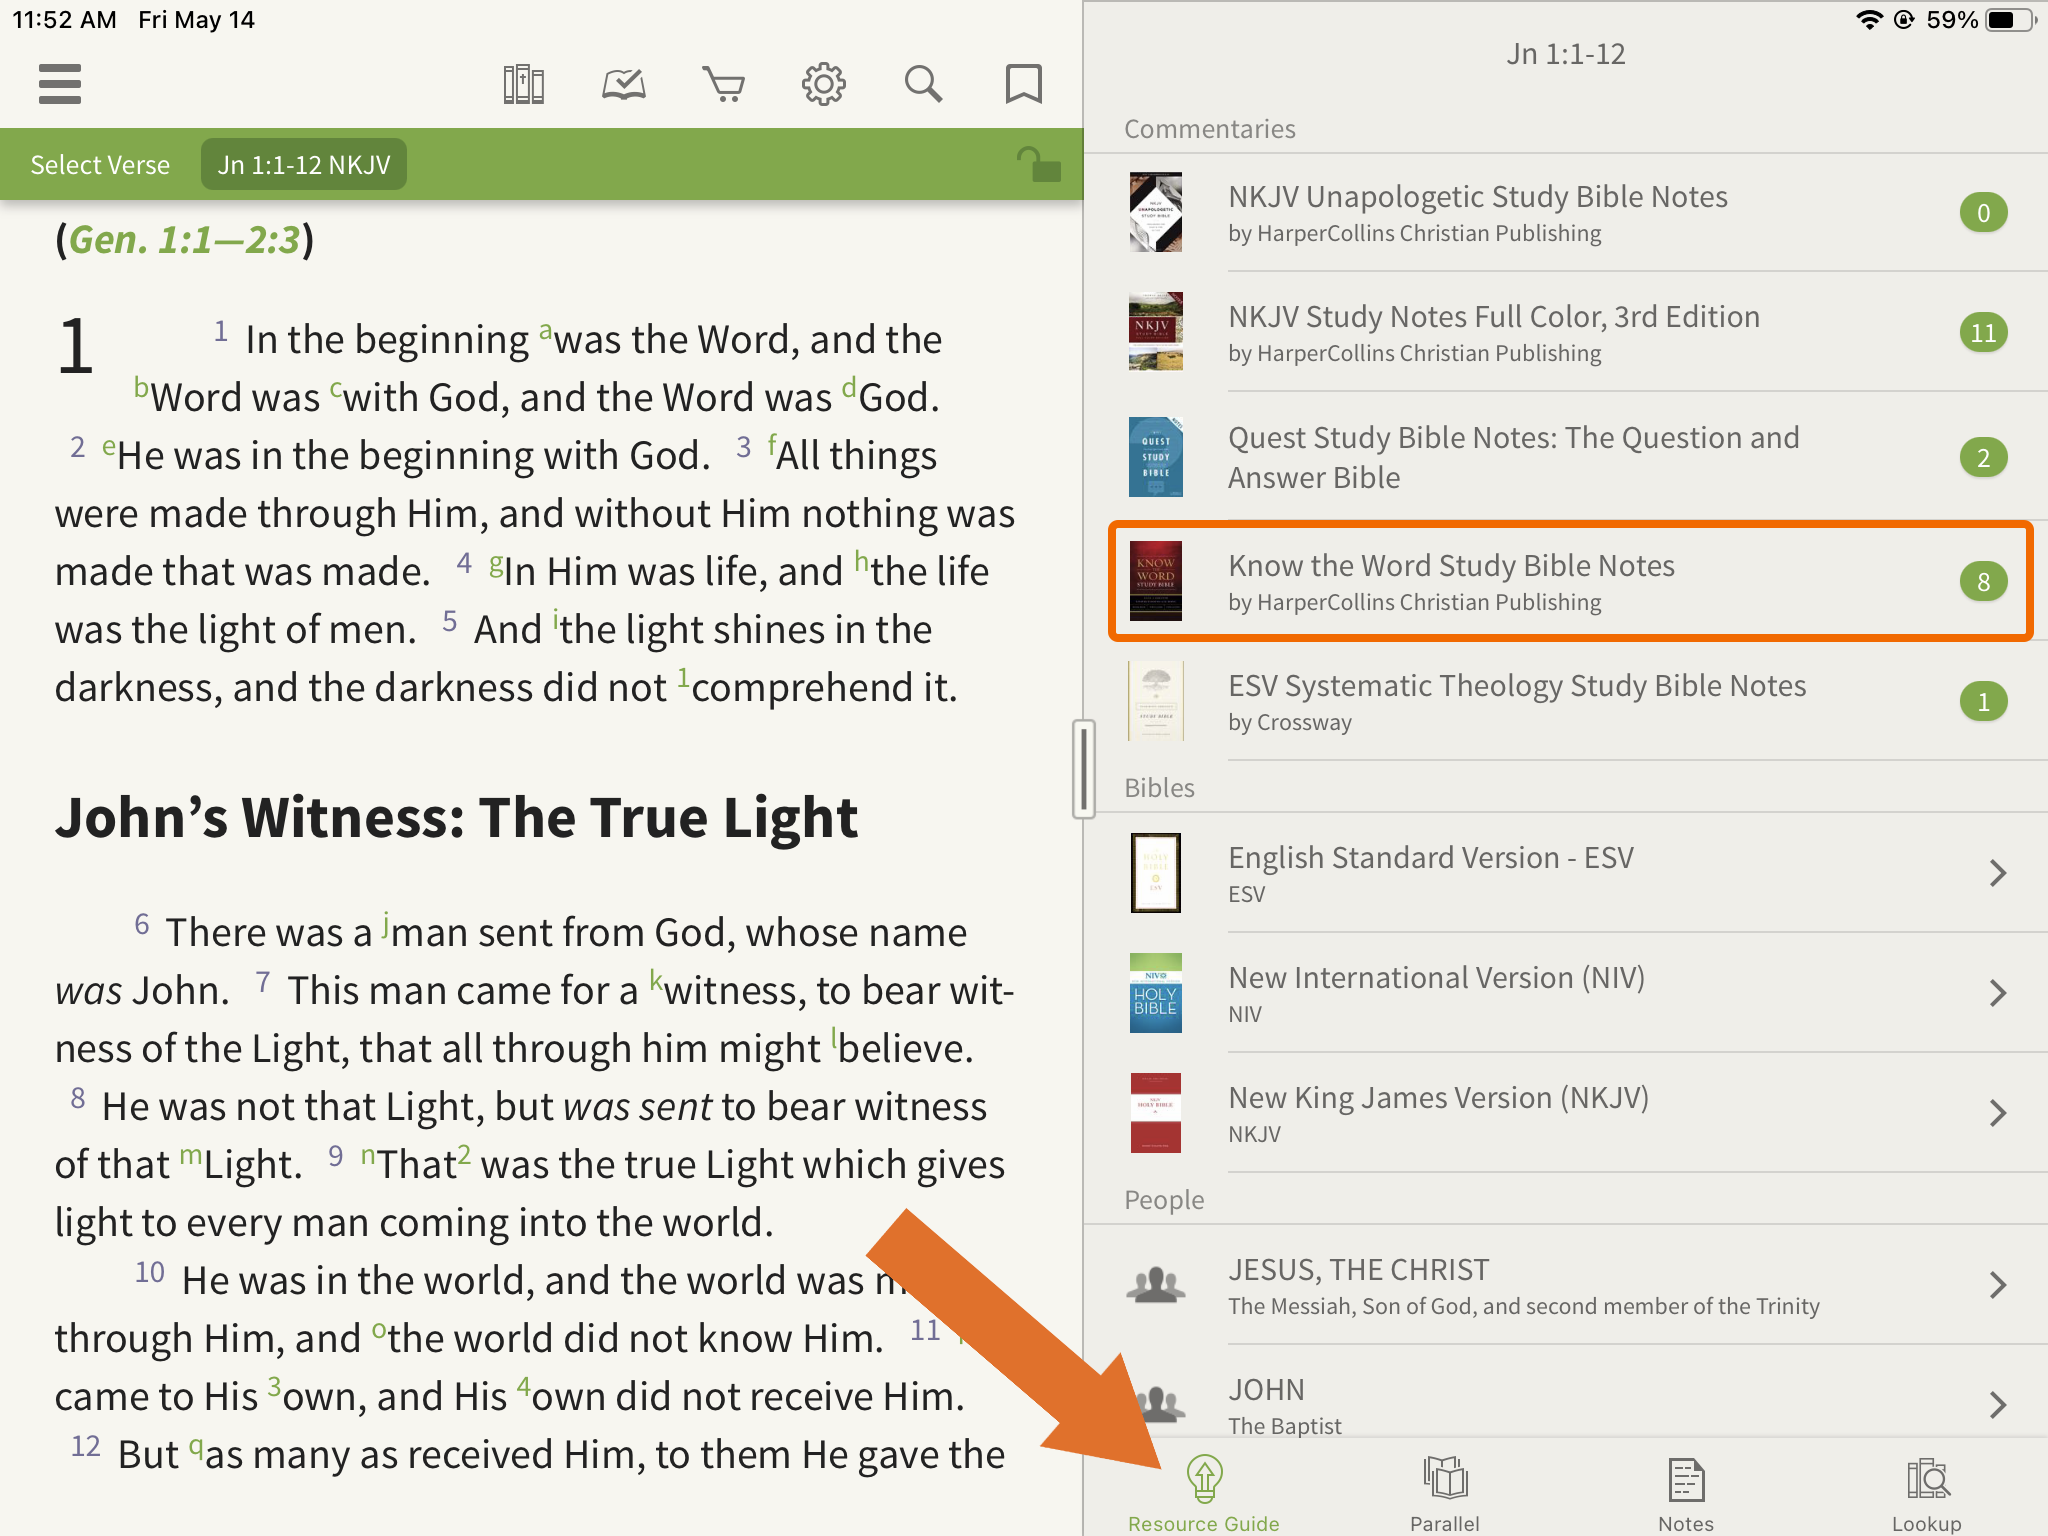The width and height of the screenshot is (2048, 1536).
Task: Tap the 11:52 AM clock in status bar
Action: (x=64, y=20)
